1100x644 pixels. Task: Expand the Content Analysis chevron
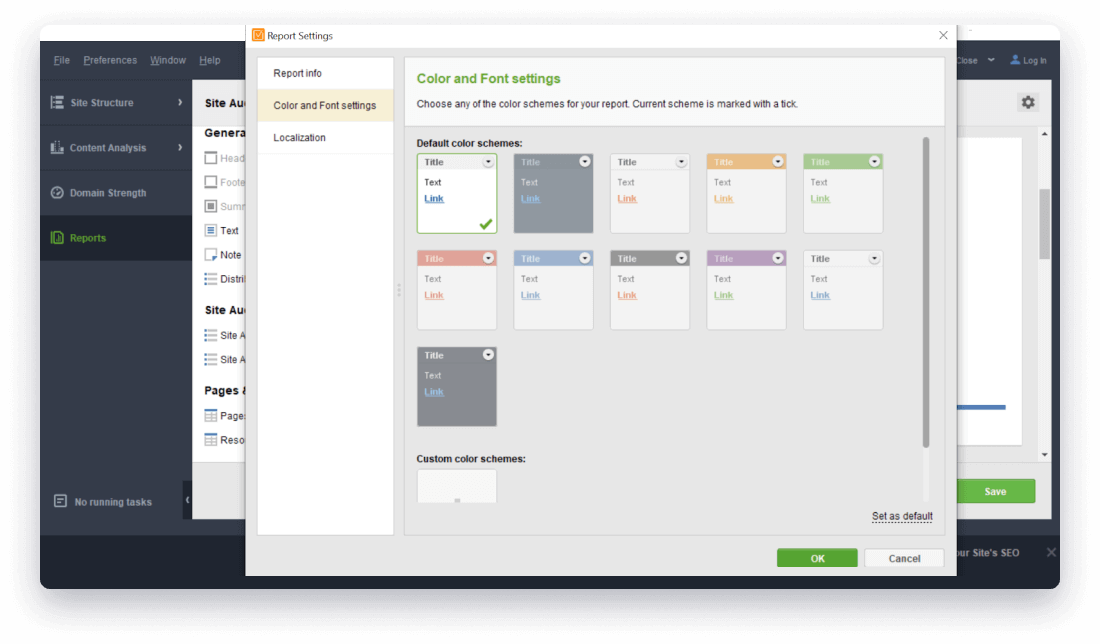click(180, 147)
